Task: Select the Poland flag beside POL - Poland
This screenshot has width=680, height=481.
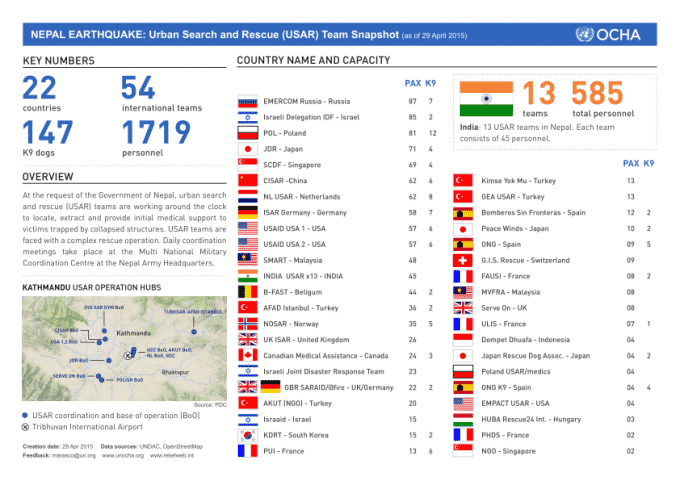Action: point(248,133)
